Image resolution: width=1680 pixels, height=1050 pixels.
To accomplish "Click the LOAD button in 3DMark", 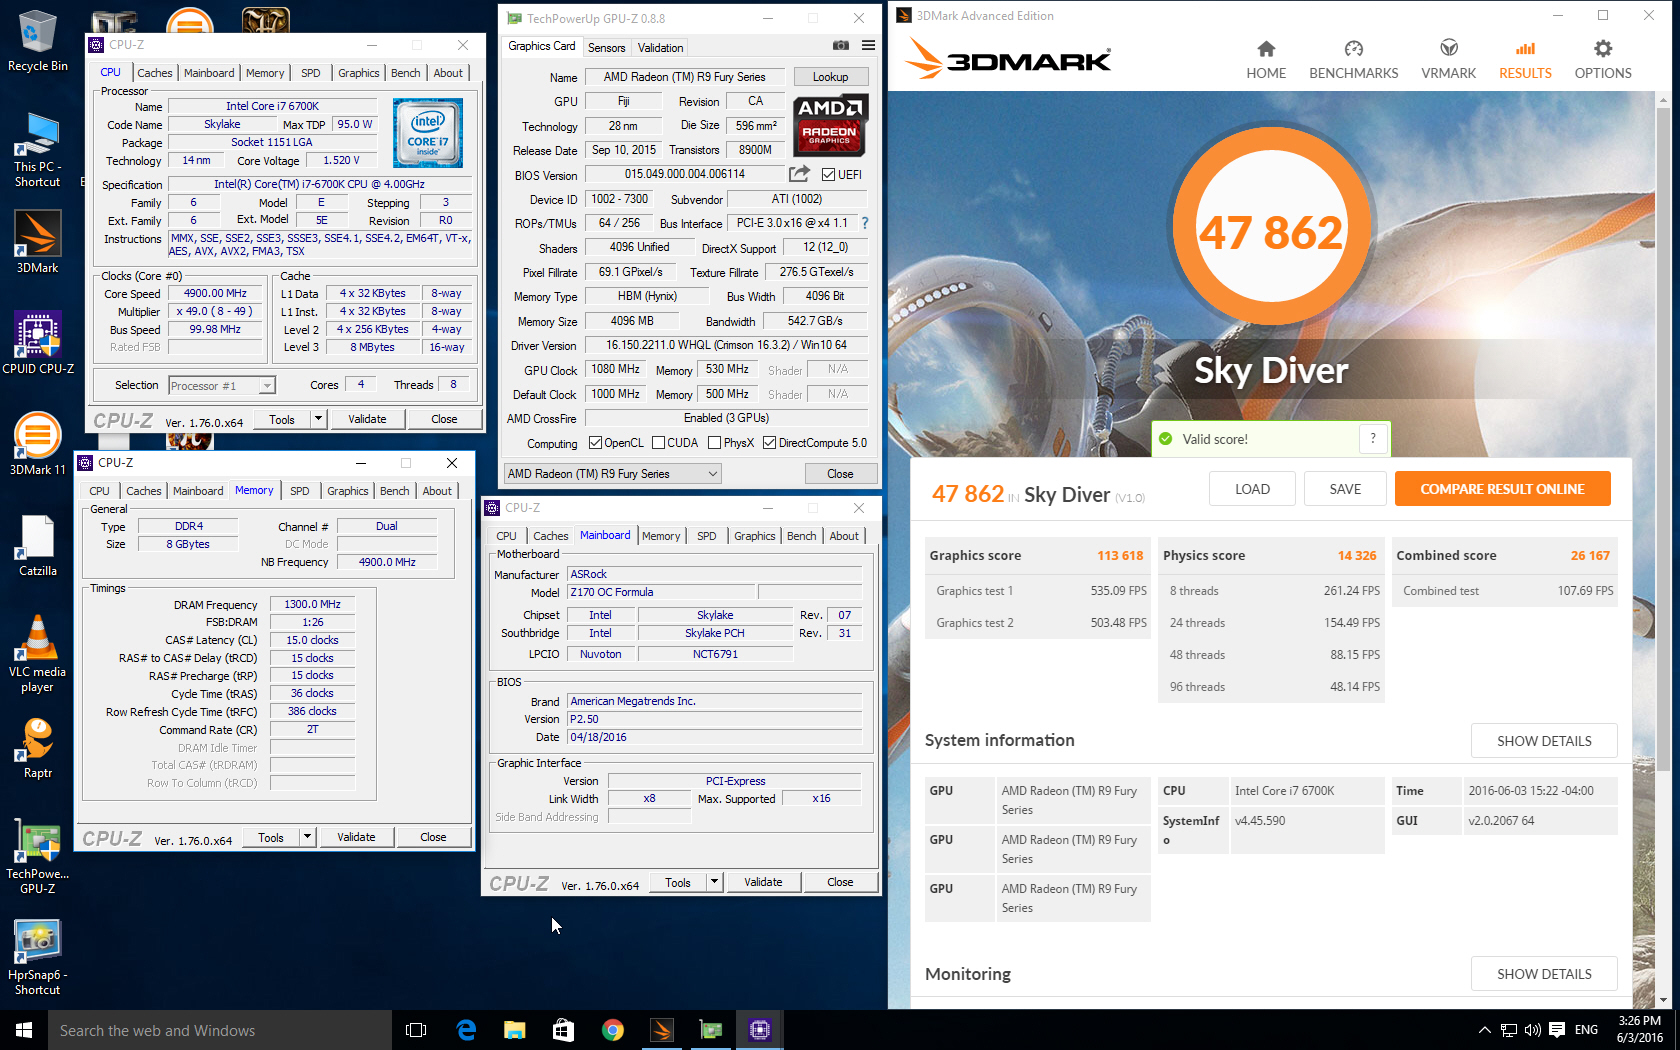I will pyautogui.click(x=1252, y=489).
